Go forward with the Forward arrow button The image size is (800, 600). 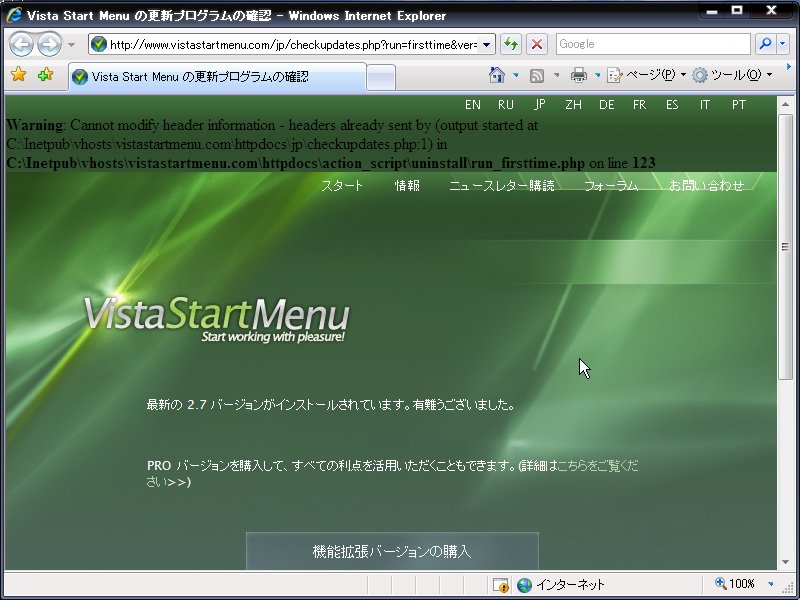pos(49,45)
